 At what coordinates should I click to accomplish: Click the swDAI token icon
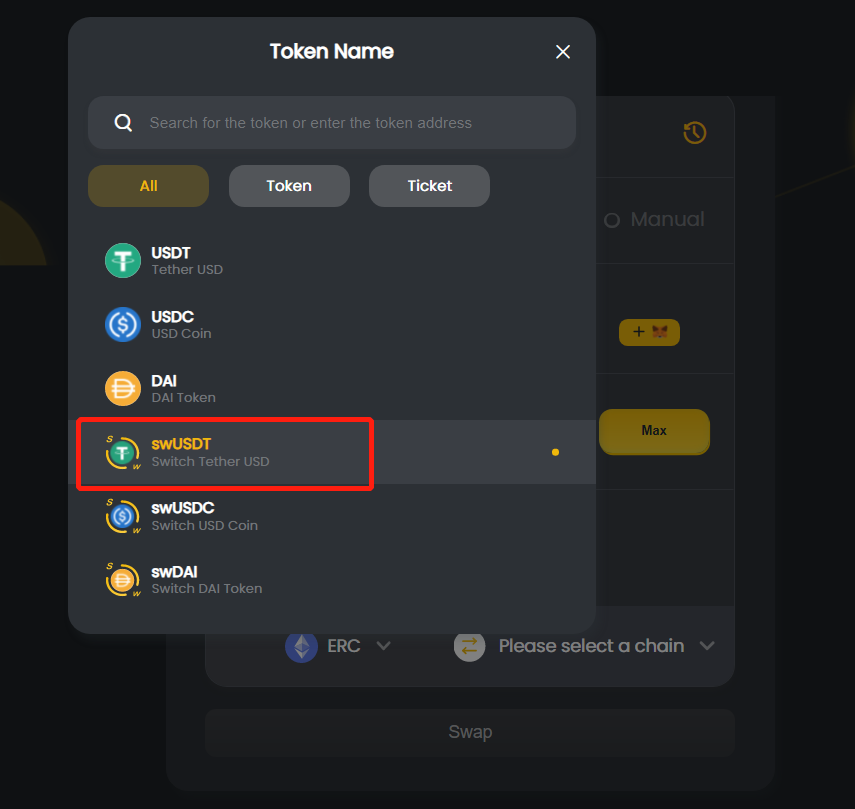(123, 579)
